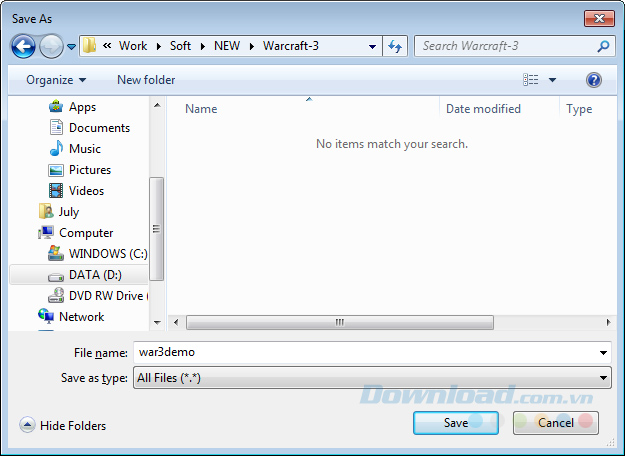This screenshot has width=625, height=456.
Task: Click the Videos filmstrip icon
Action: pyautogui.click(x=56, y=191)
